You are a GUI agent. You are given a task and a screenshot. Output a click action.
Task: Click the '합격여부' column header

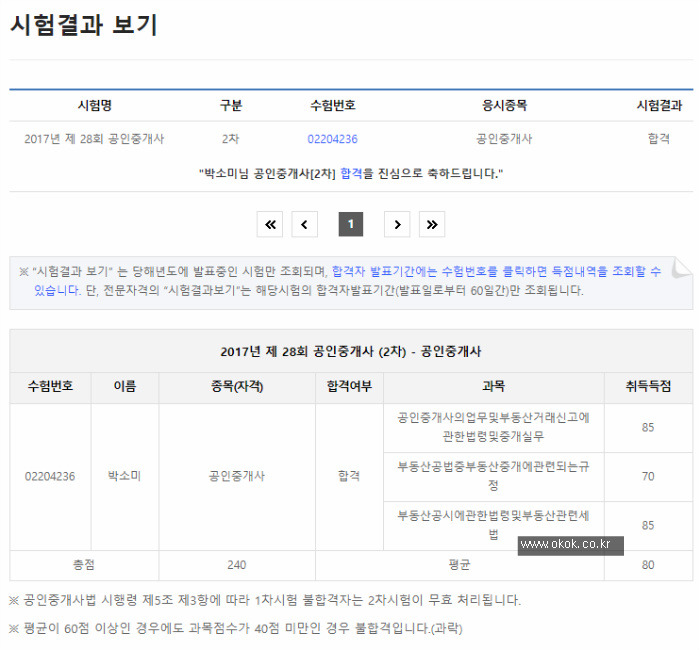click(x=349, y=386)
